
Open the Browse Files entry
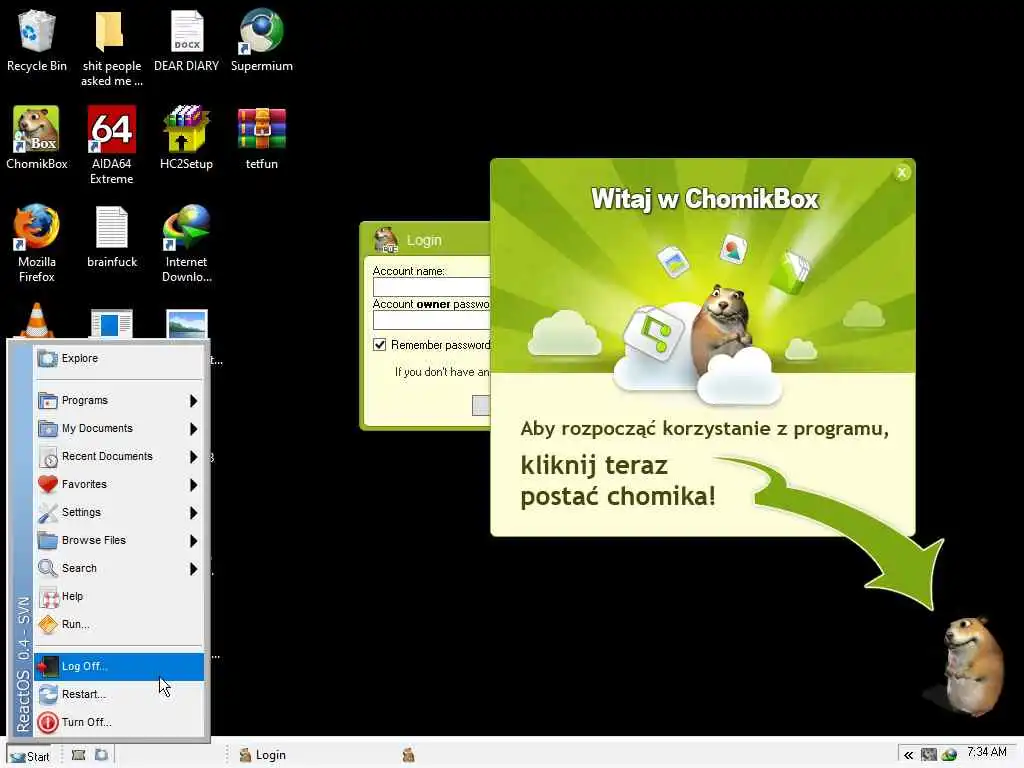[x=119, y=541]
